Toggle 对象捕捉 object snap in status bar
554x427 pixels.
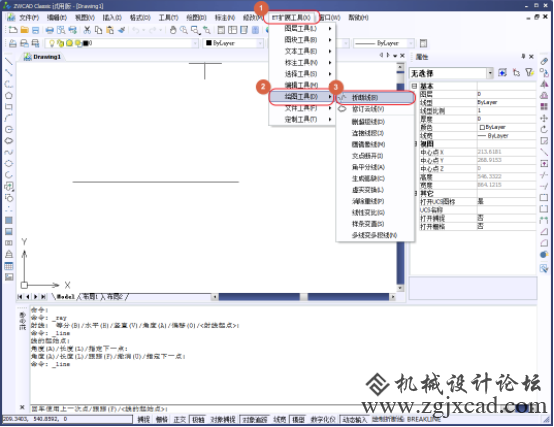[x=223, y=420]
